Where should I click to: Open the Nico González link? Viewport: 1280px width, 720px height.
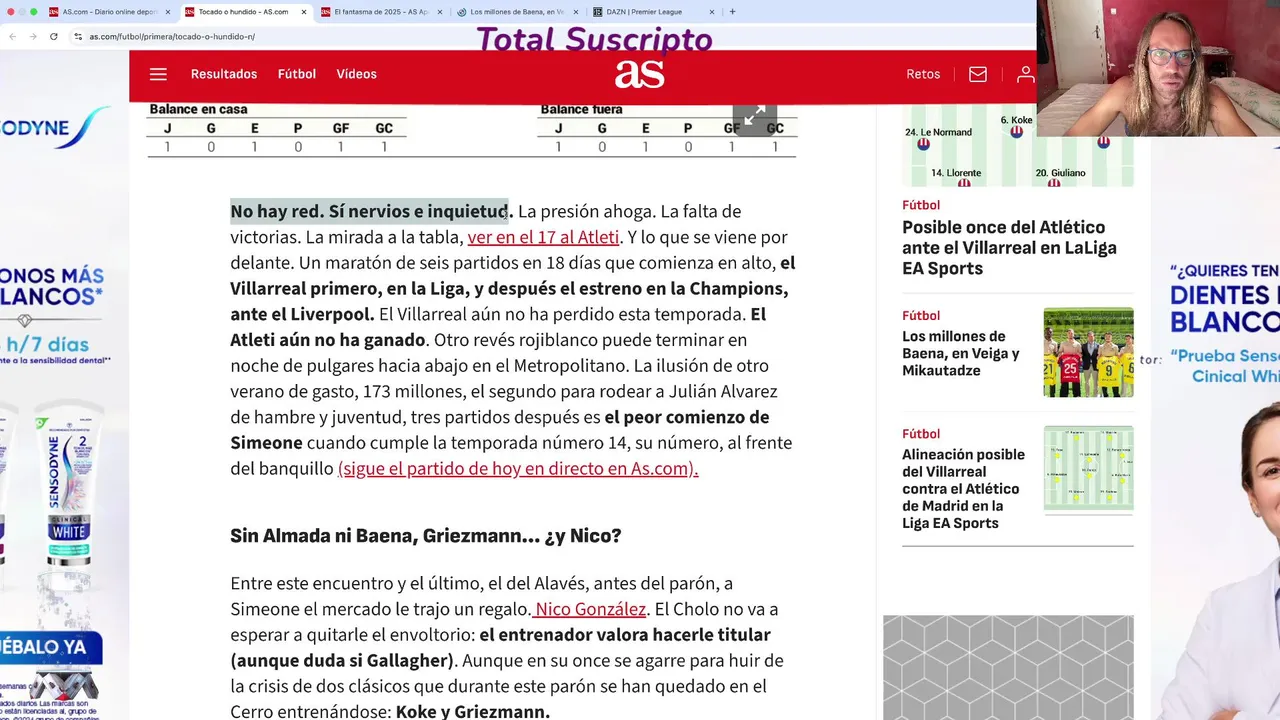pos(589,609)
